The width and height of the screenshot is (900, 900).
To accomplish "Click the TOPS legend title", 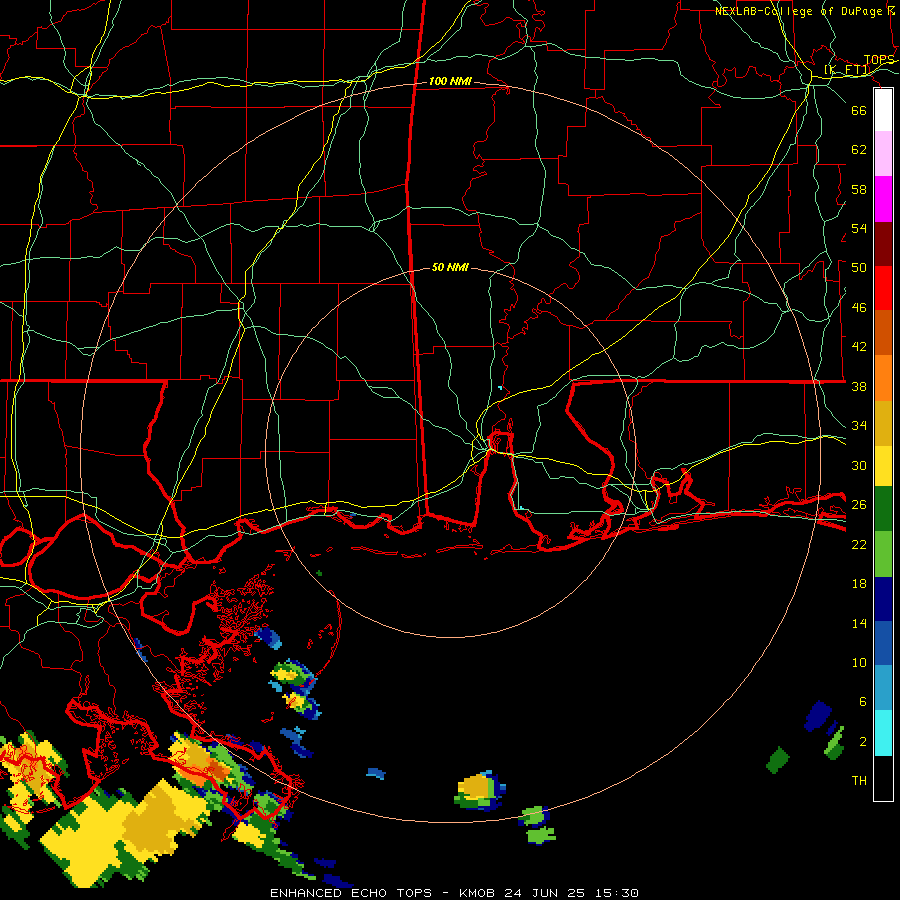I will [x=879, y=60].
